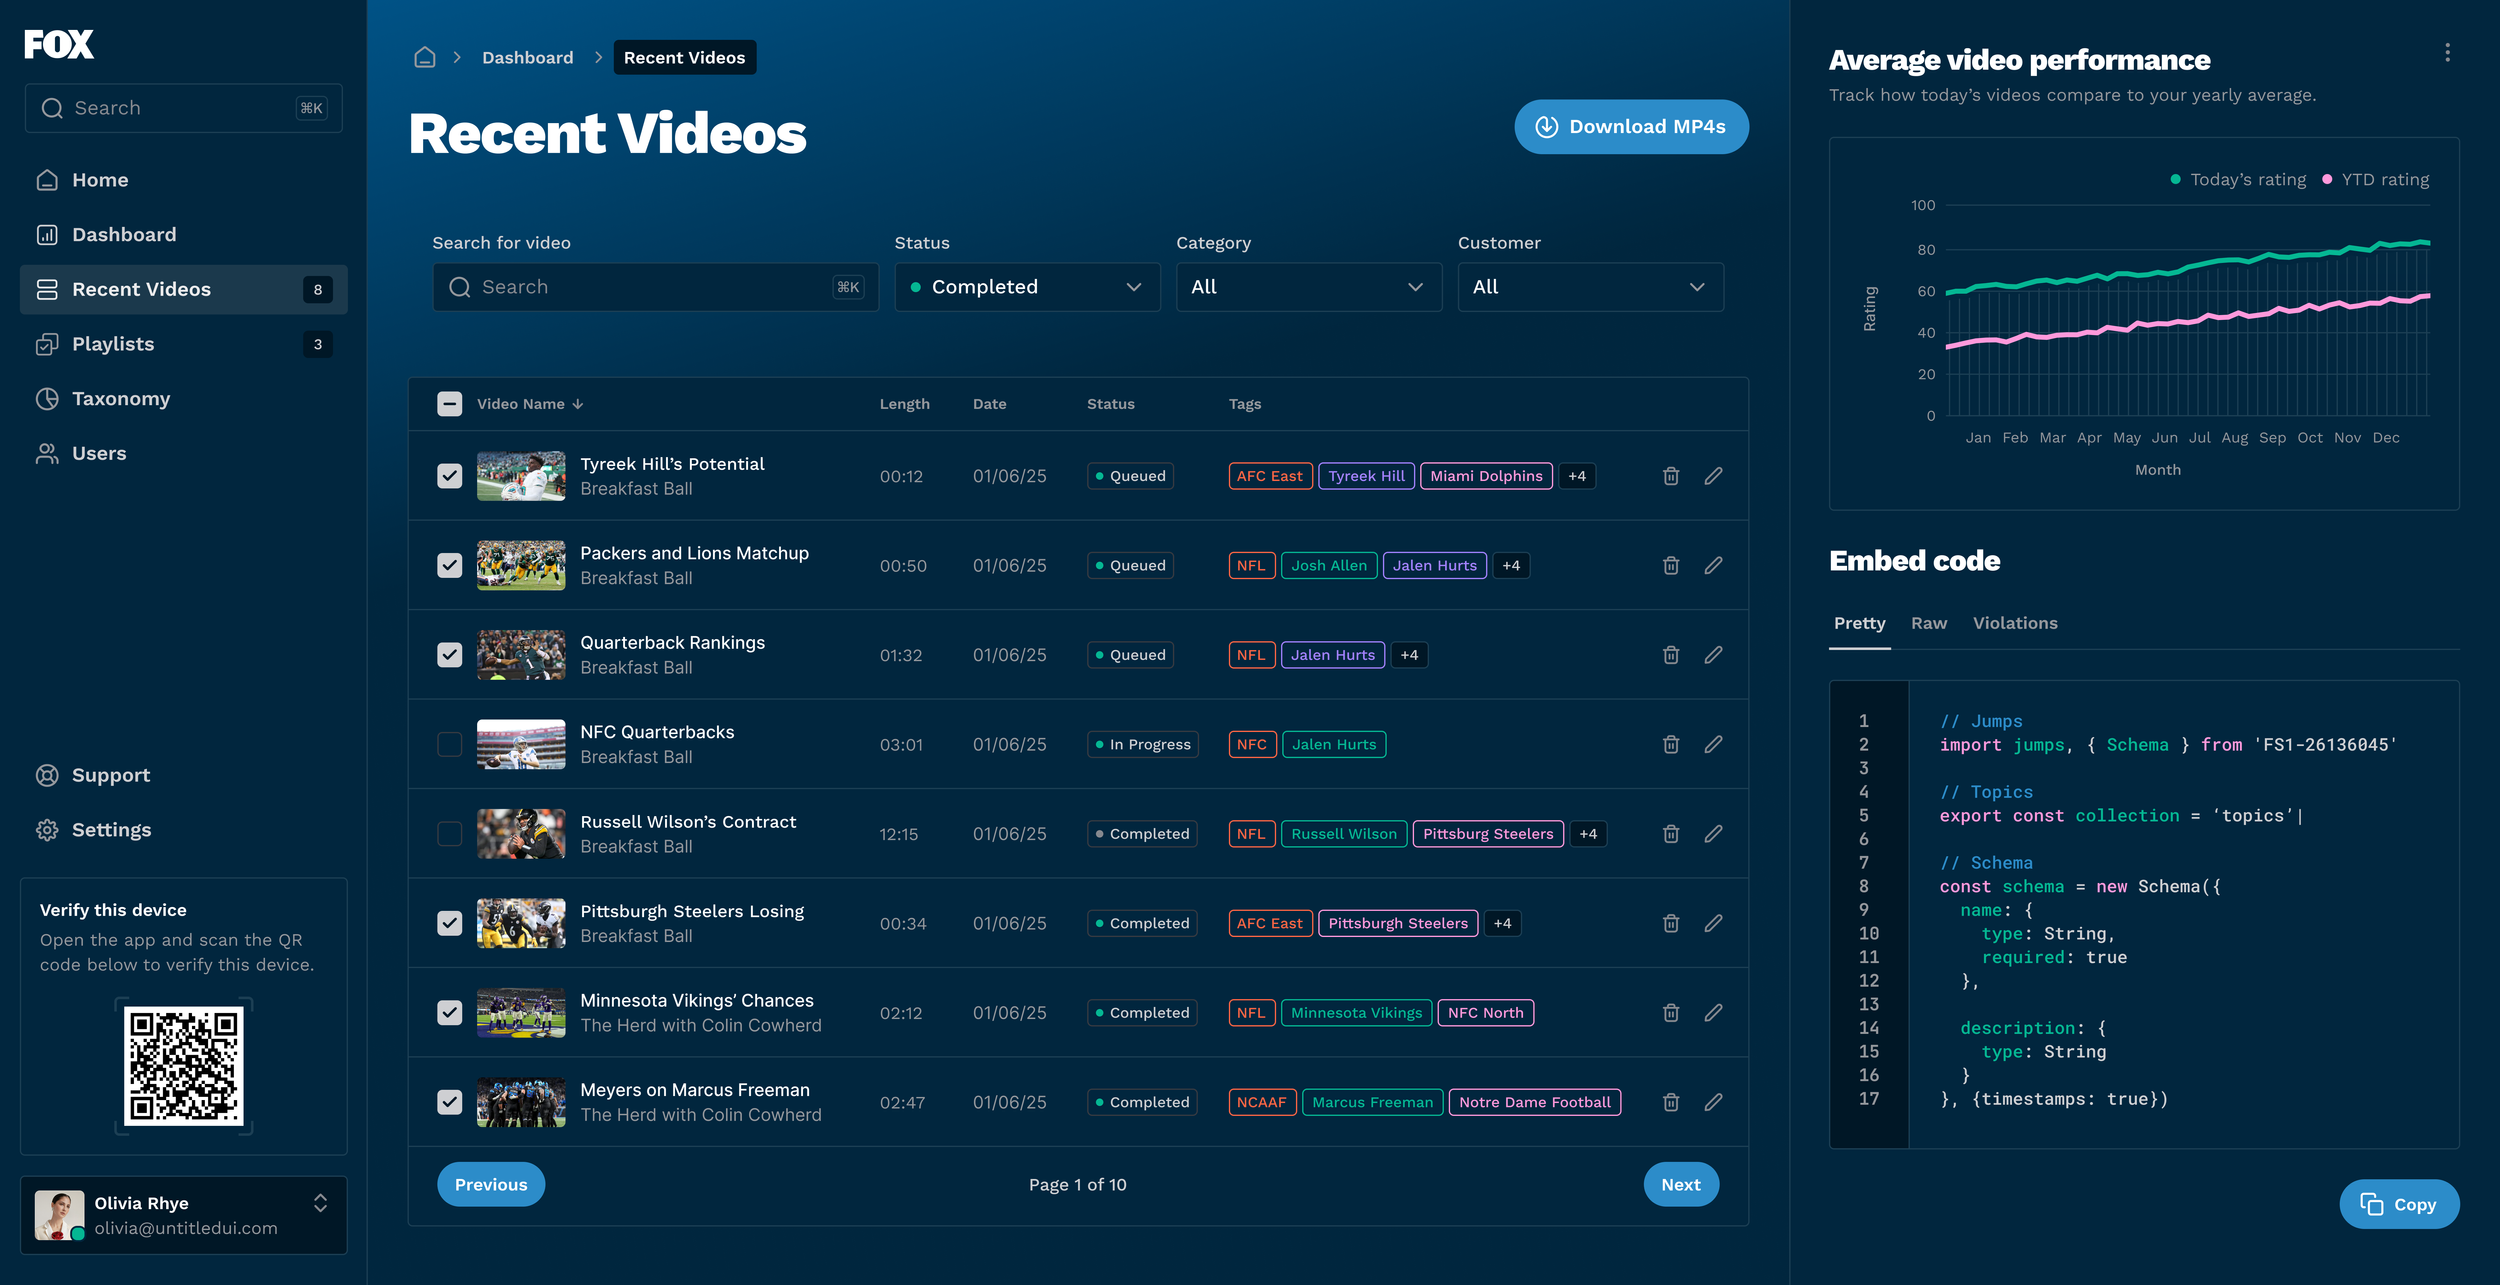The image size is (2500, 1285).
Task: Edit the Packers and Lions Matchup video
Action: coord(1714,566)
